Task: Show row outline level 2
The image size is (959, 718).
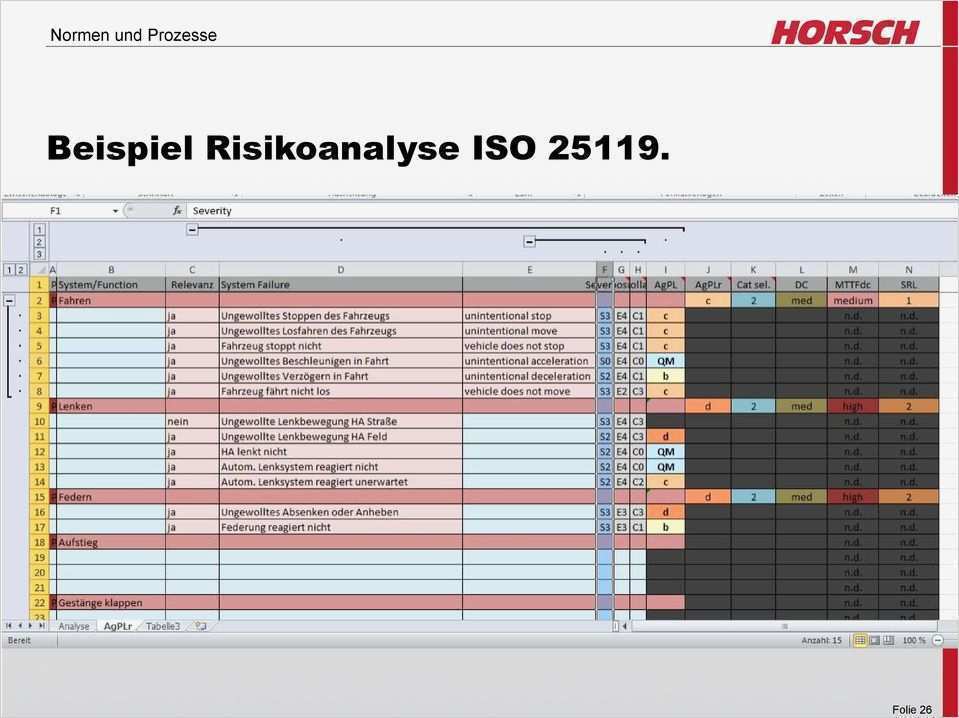Action: [x=21, y=270]
